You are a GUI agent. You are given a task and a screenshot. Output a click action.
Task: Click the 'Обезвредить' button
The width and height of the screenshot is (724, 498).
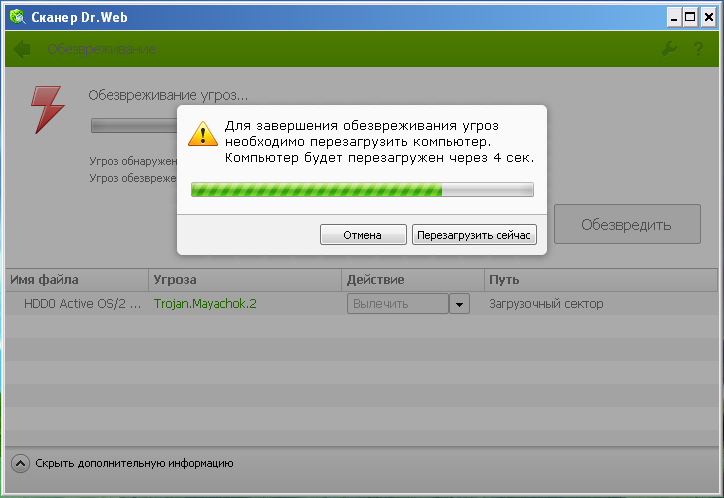[627, 224]
